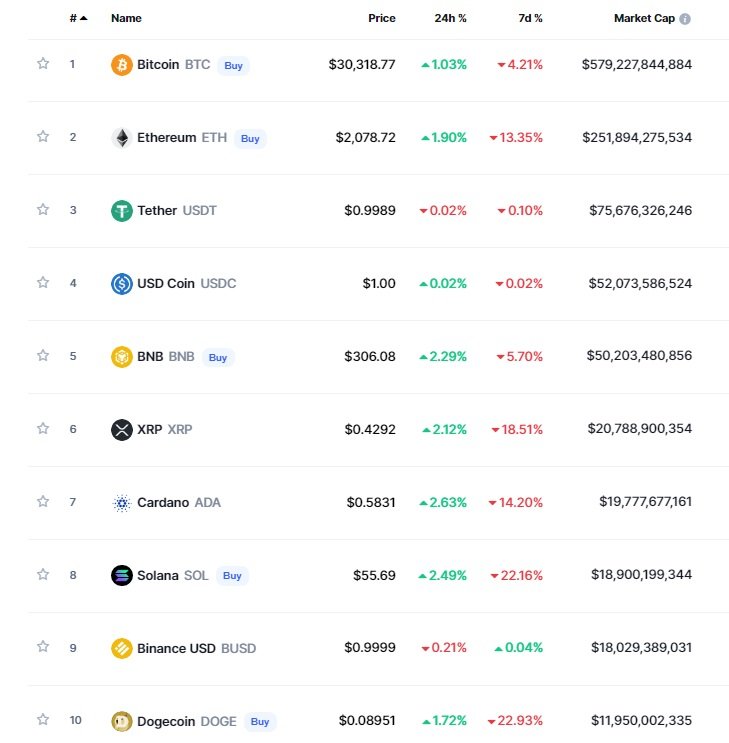The image size is (729, 743).
Task: Click the Tether green logo icon
Action: pos(121,211)
